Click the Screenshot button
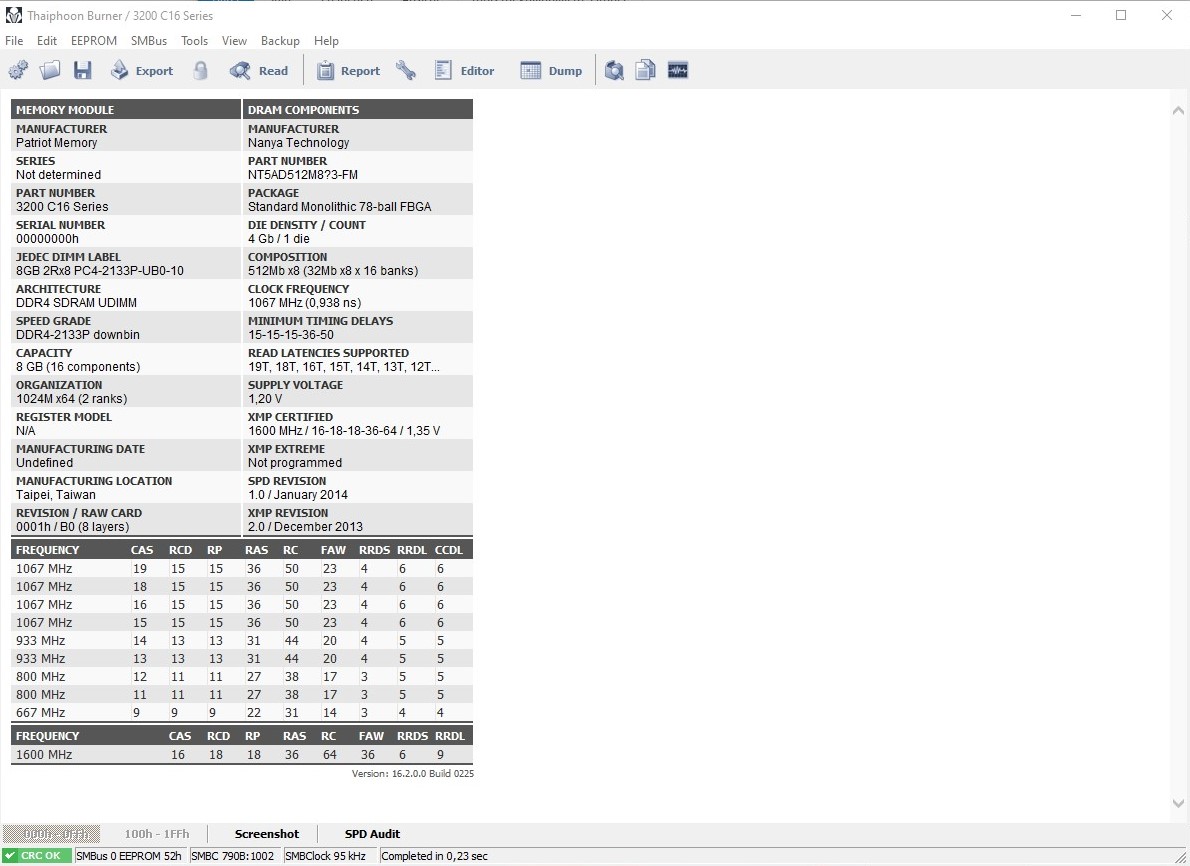1190x866 pixels. coord(266,834)
